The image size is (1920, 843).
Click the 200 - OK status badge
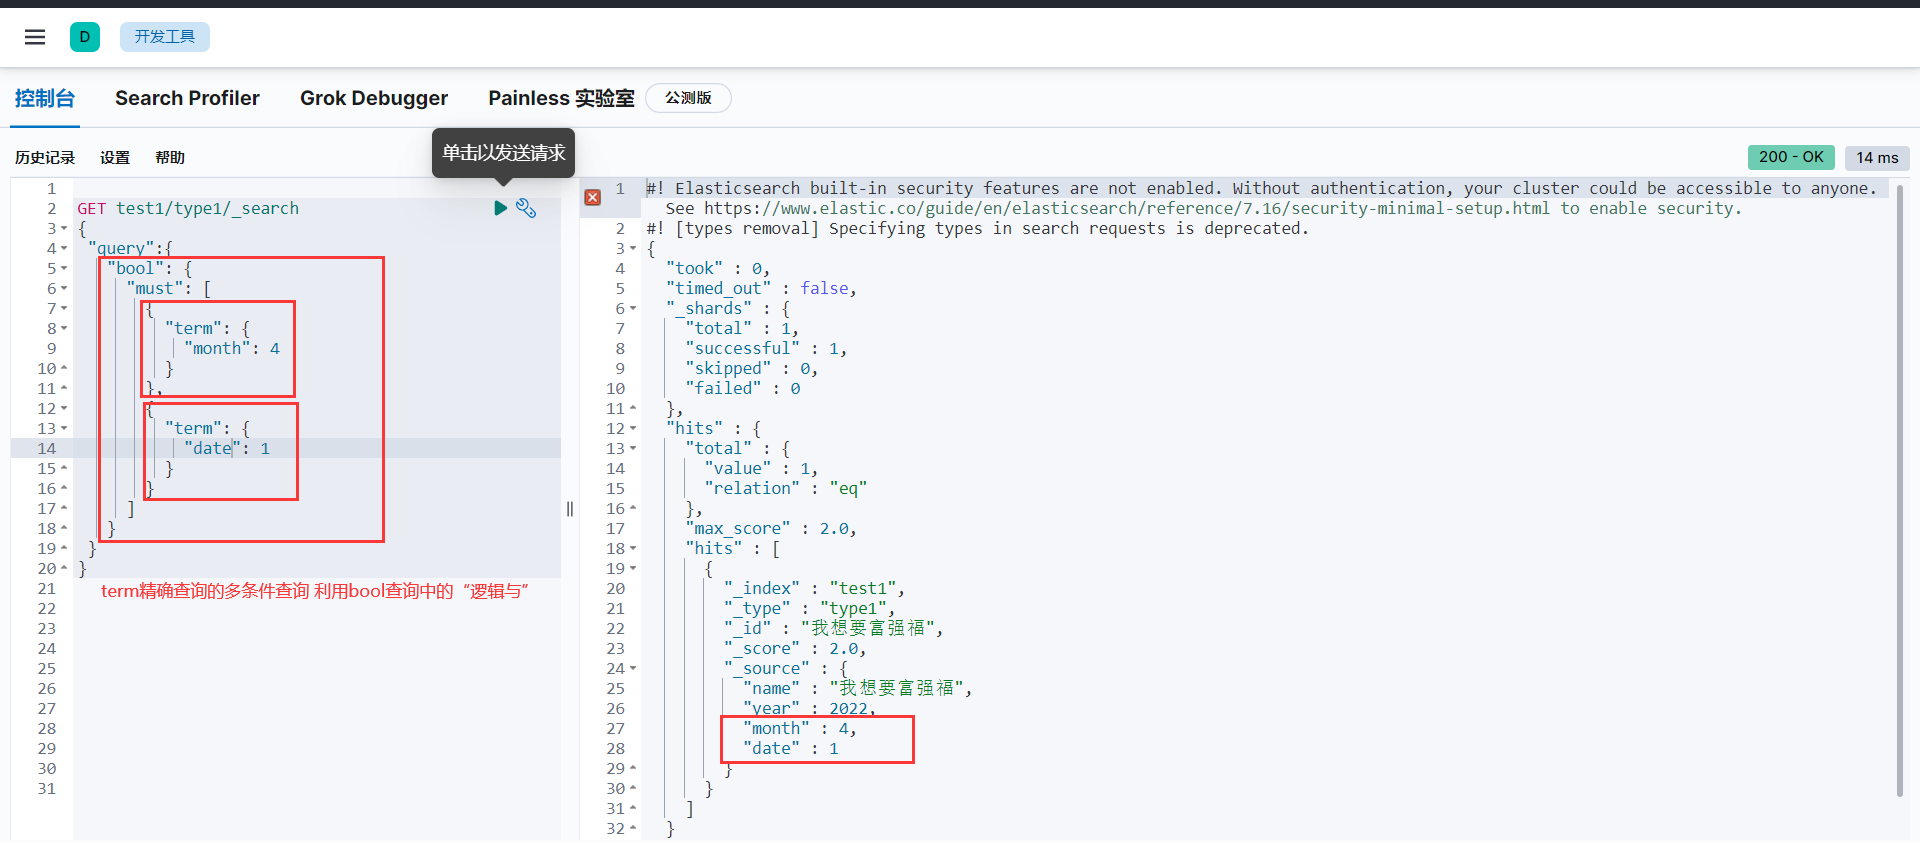tap(1791, 157)
